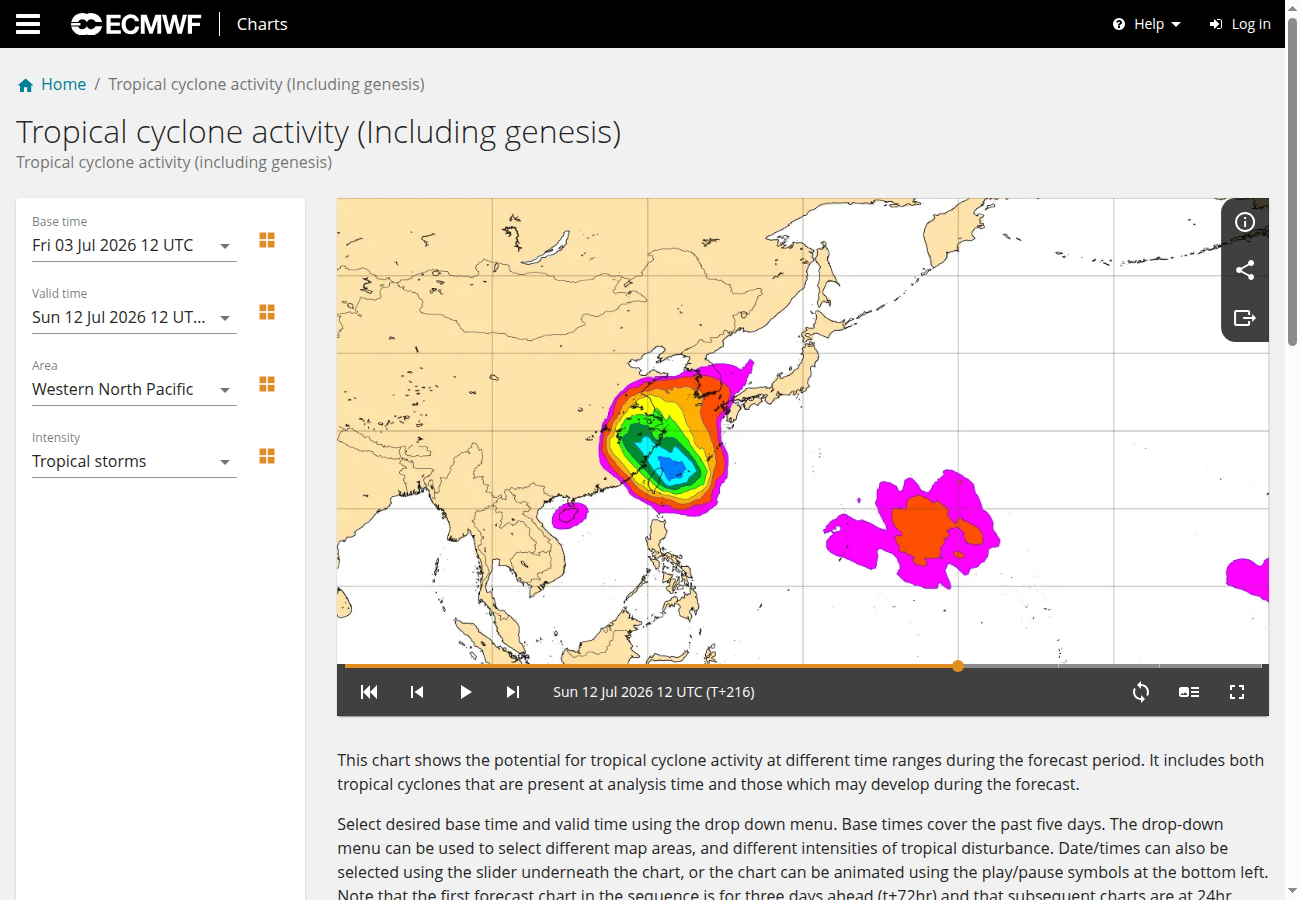The image size is (1300, 900).
Task: Enter fullscreen chart view
Action: (1237, 692)
